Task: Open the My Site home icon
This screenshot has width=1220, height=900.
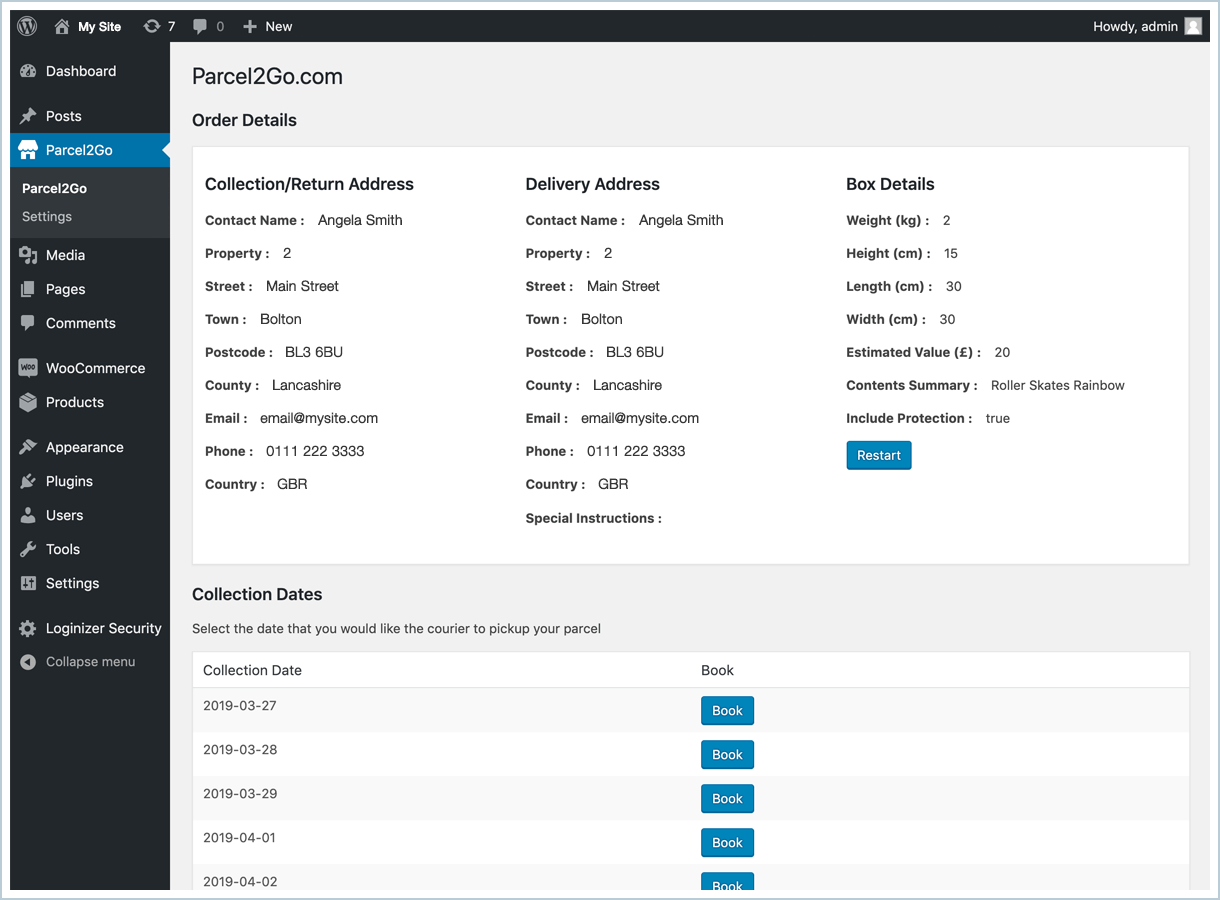Action: 62,27
